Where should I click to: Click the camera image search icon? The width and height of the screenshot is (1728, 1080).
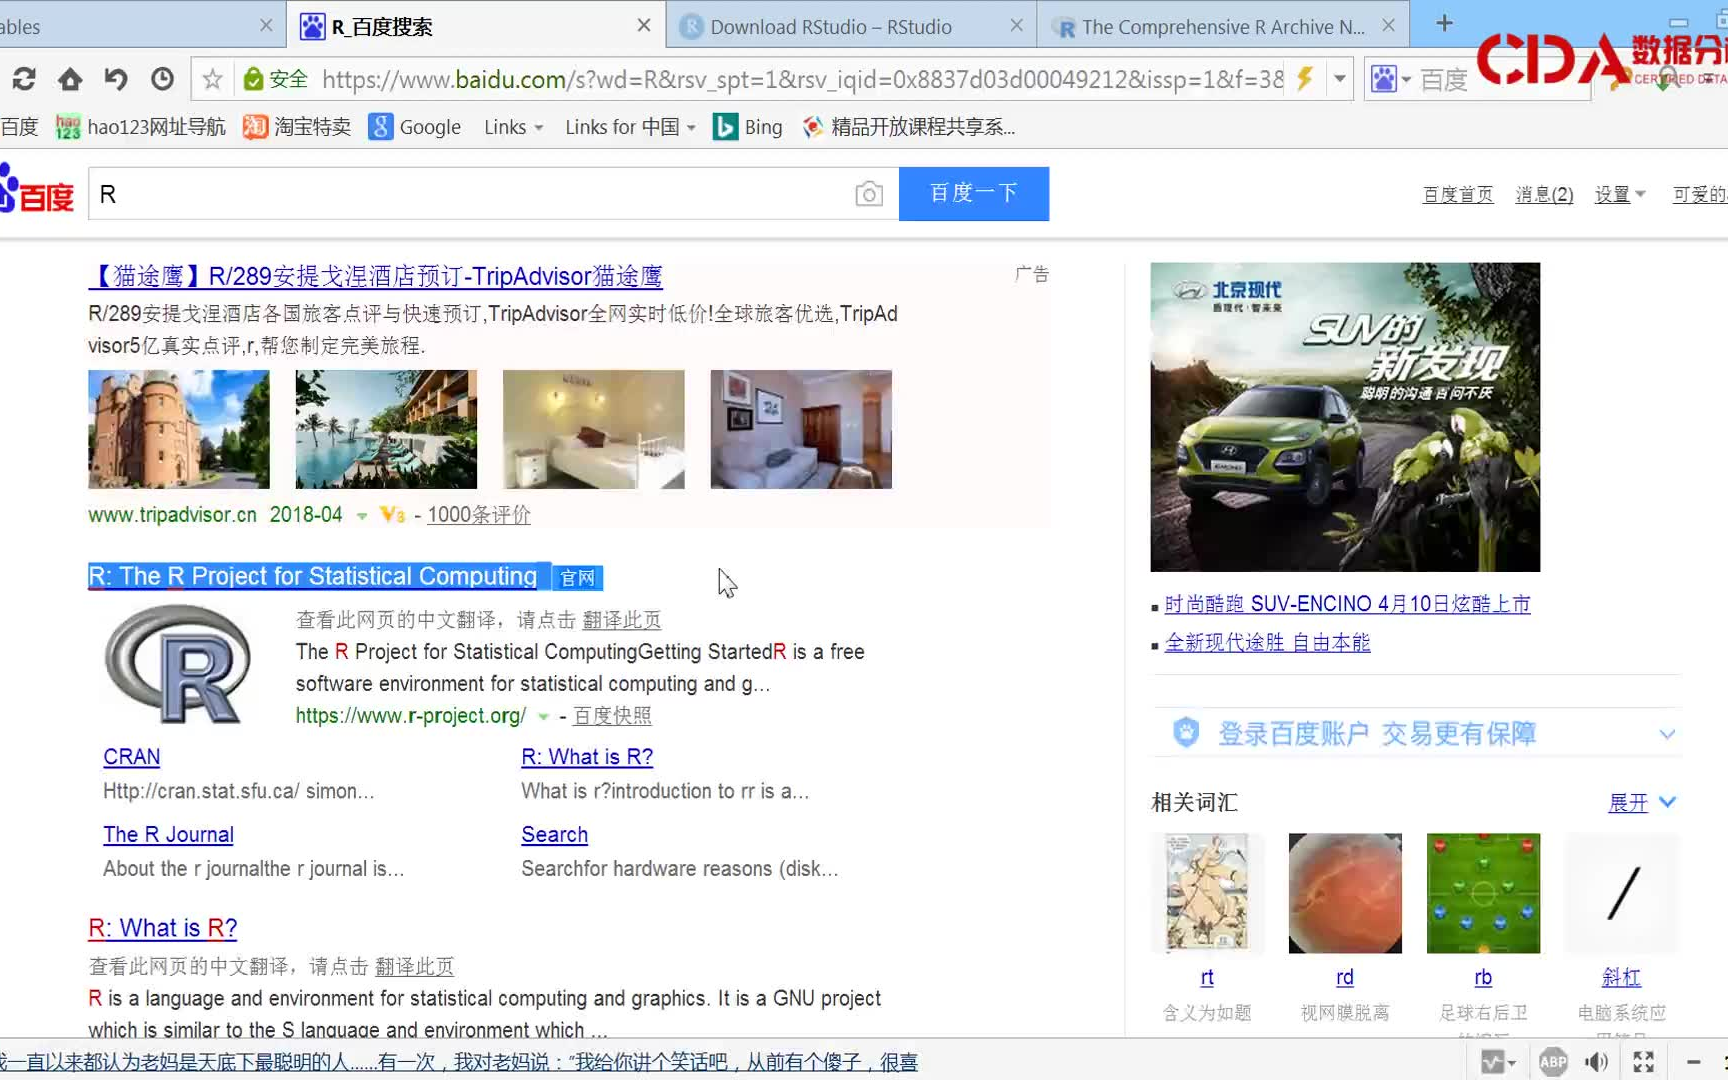coord(869,194)
